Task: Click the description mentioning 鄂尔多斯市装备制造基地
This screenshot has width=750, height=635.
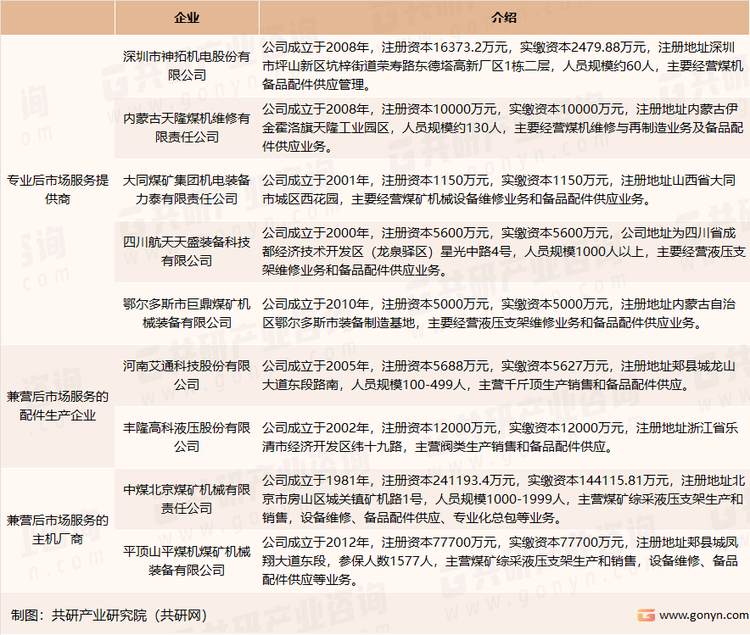Action: (x=504, y=313)
